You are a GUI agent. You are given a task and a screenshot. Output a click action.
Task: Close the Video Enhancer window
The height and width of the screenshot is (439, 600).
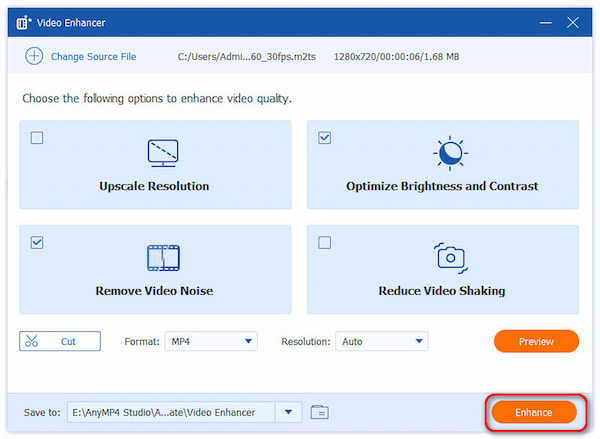[x=572, y=21]
